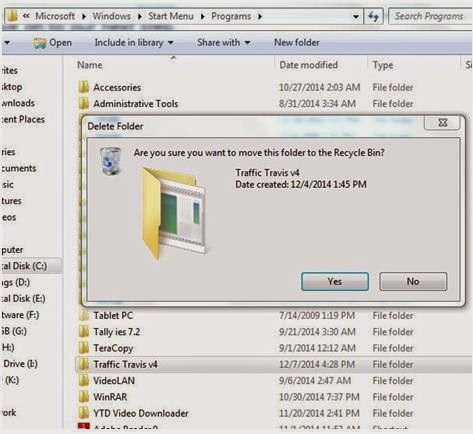Screen dimensions: 473x434
Task: Expand arrow after Start Menu breadcrumb
Action: (x=202, y=16)
